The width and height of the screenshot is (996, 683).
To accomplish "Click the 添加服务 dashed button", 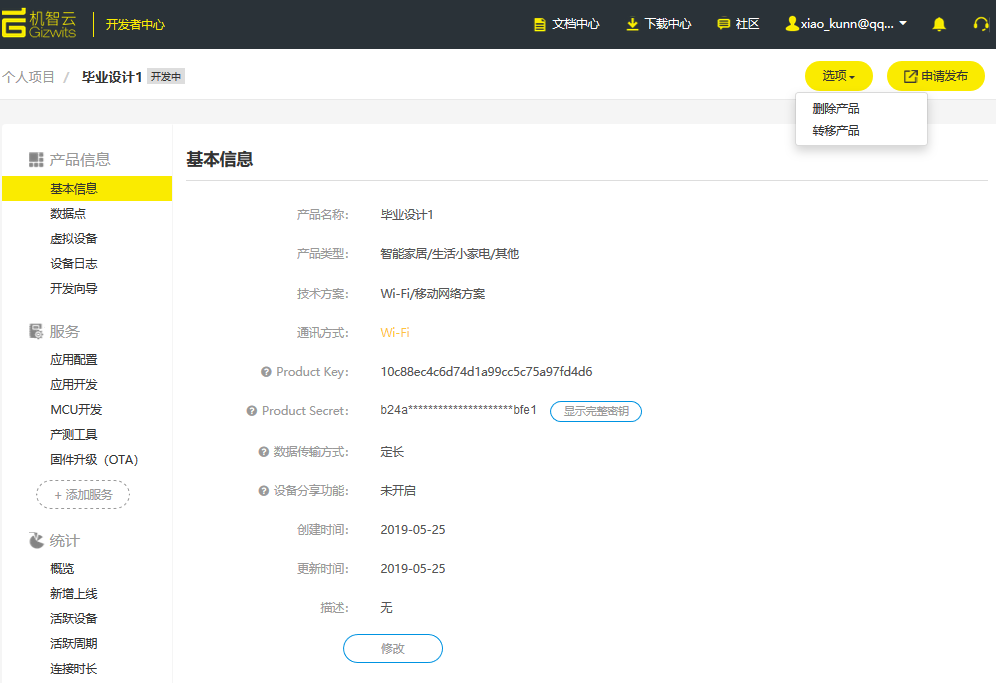I will coord(83,495).
